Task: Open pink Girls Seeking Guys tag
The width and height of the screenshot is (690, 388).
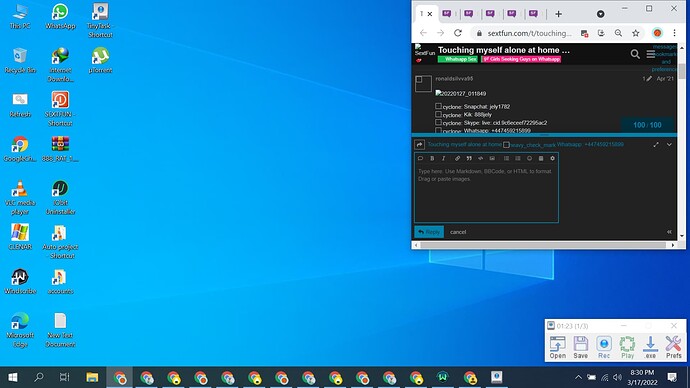Action: pos(521,59)
